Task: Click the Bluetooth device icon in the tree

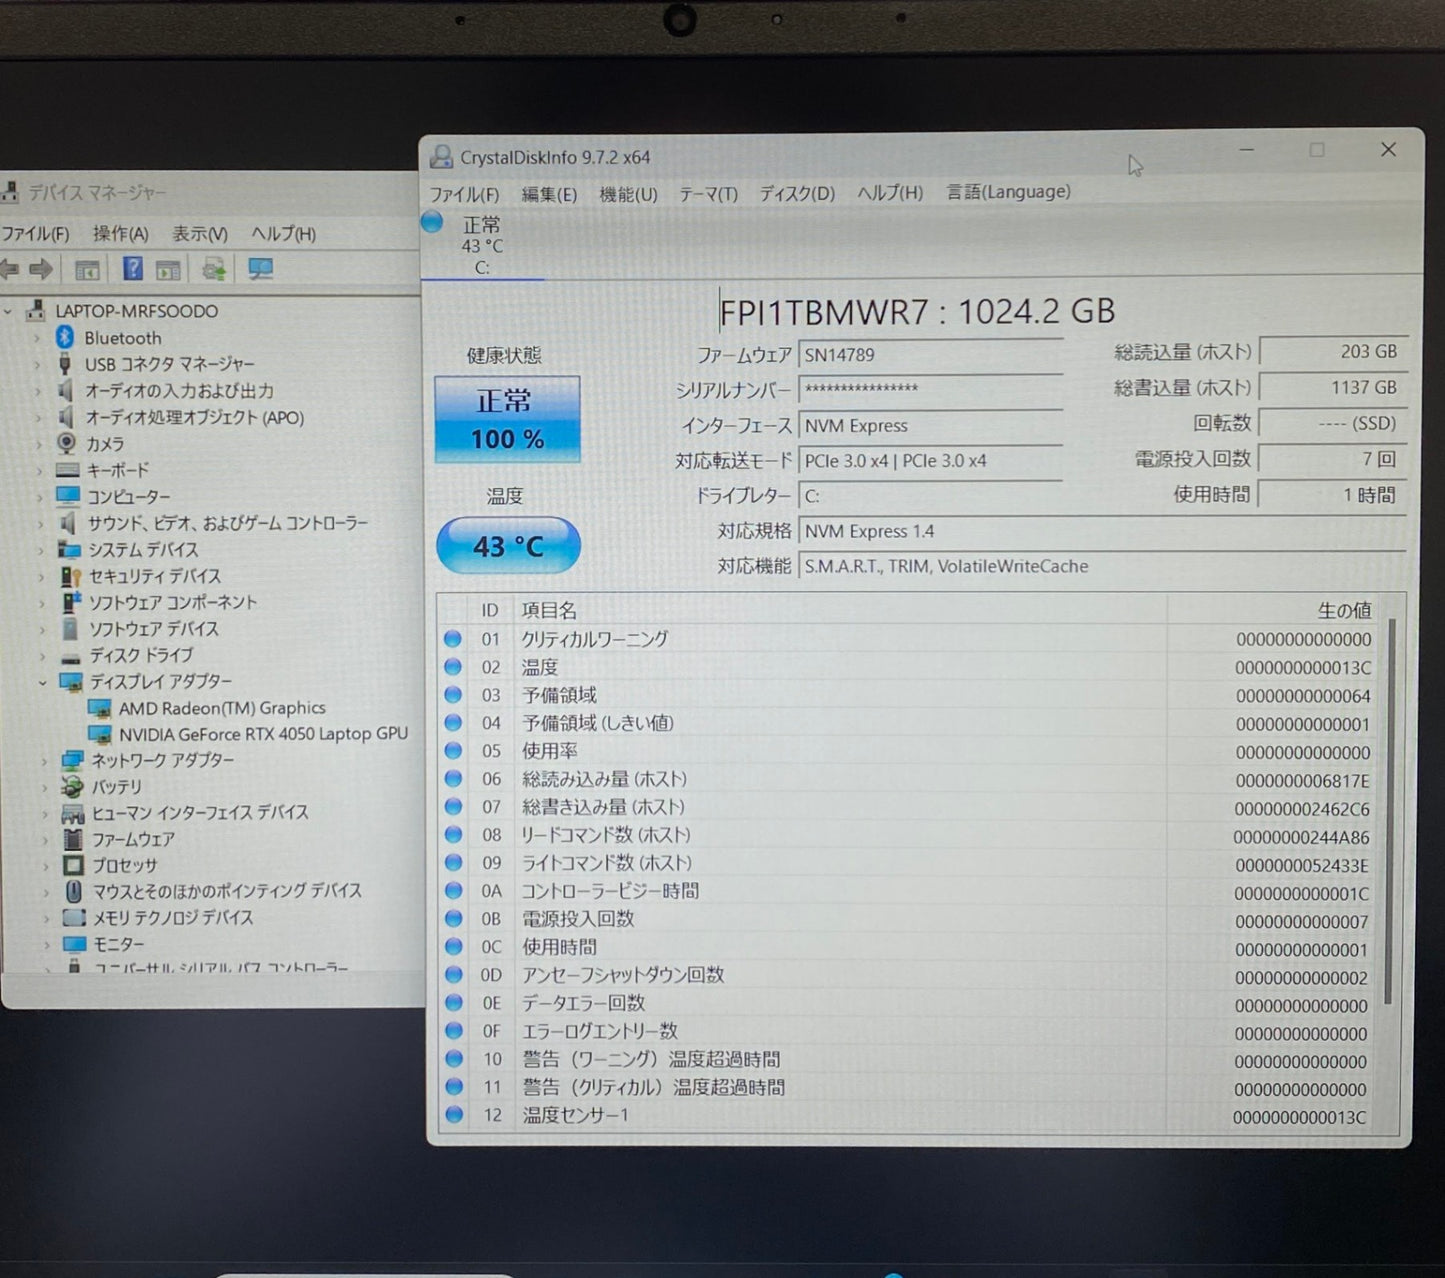Action: click(x=63, y=338)
